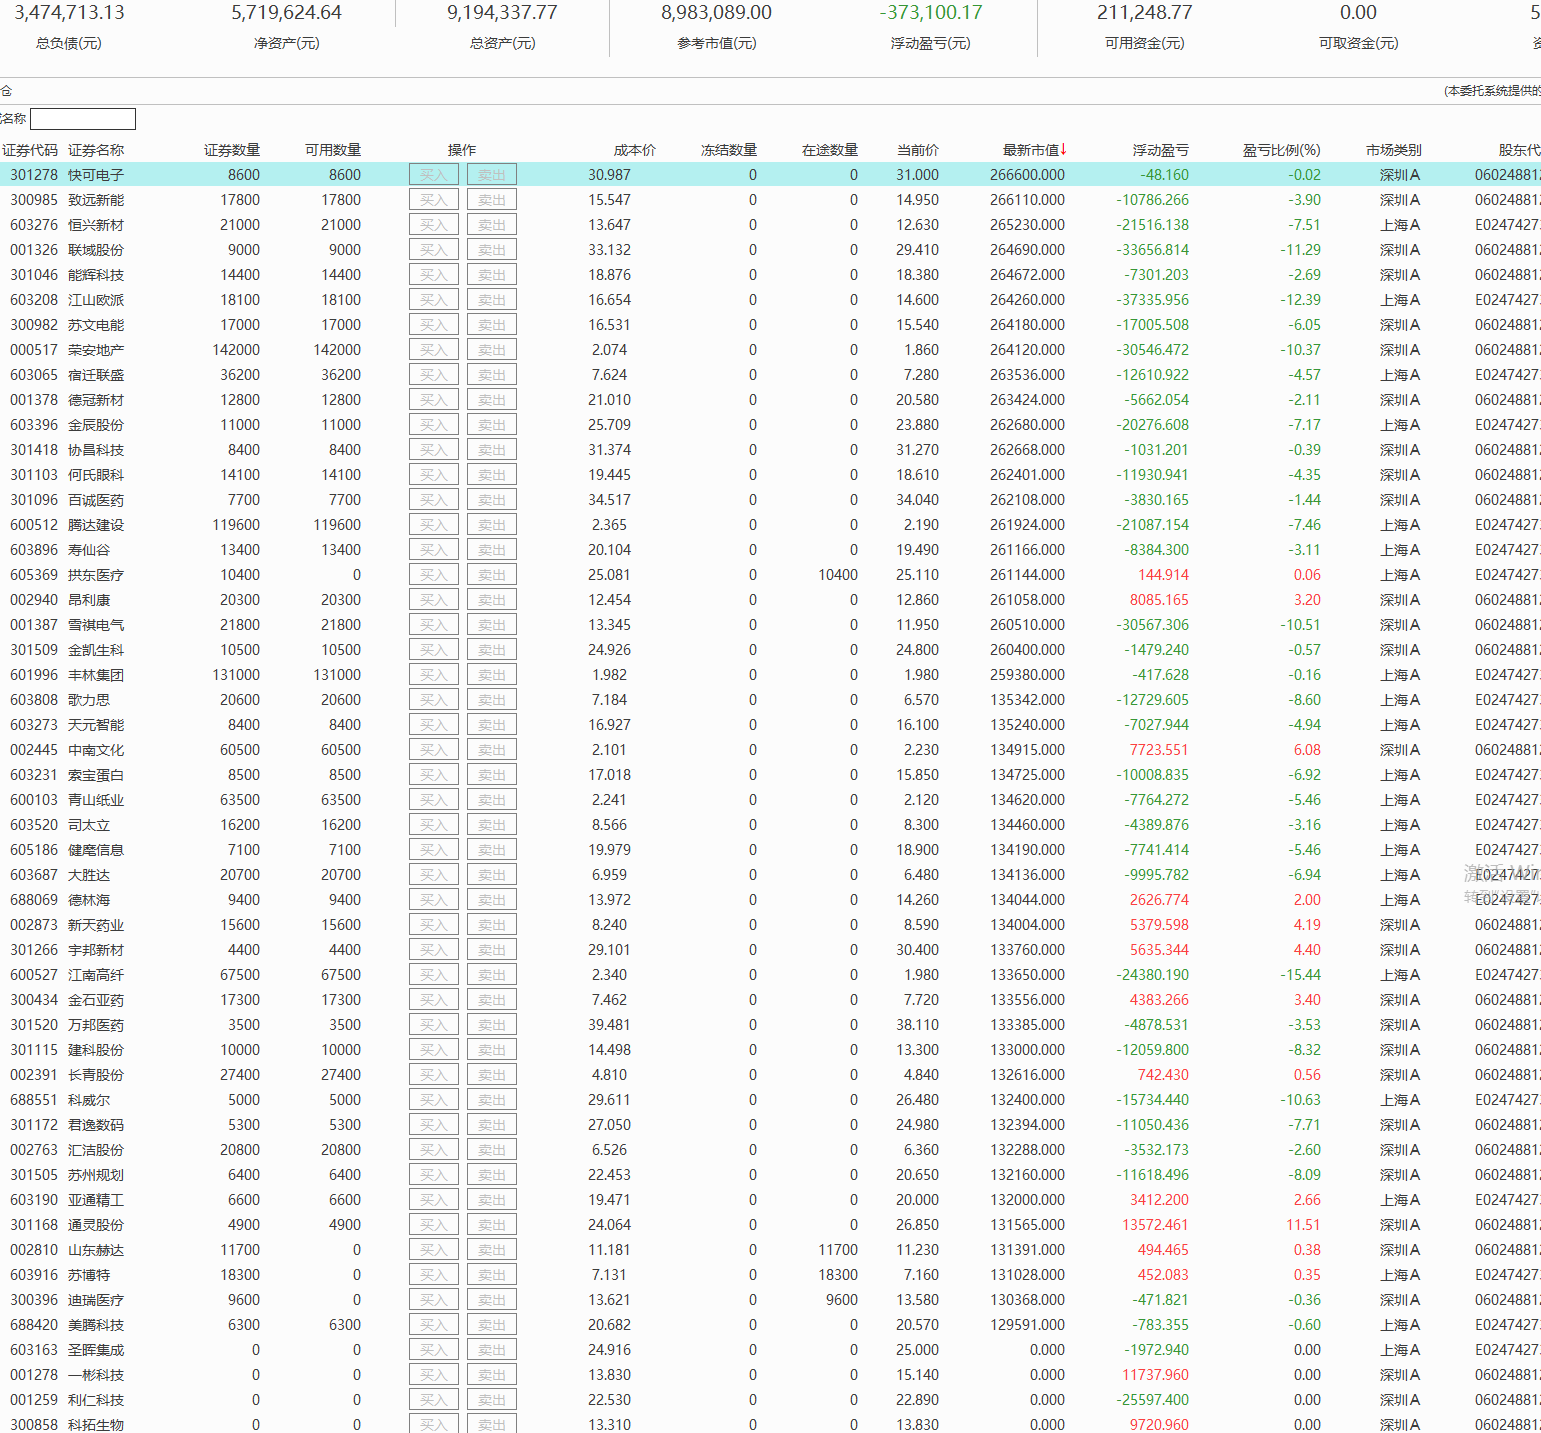Click sell button for 联域股份 row
The image size is (1541, 1433).
pos(492,250)
